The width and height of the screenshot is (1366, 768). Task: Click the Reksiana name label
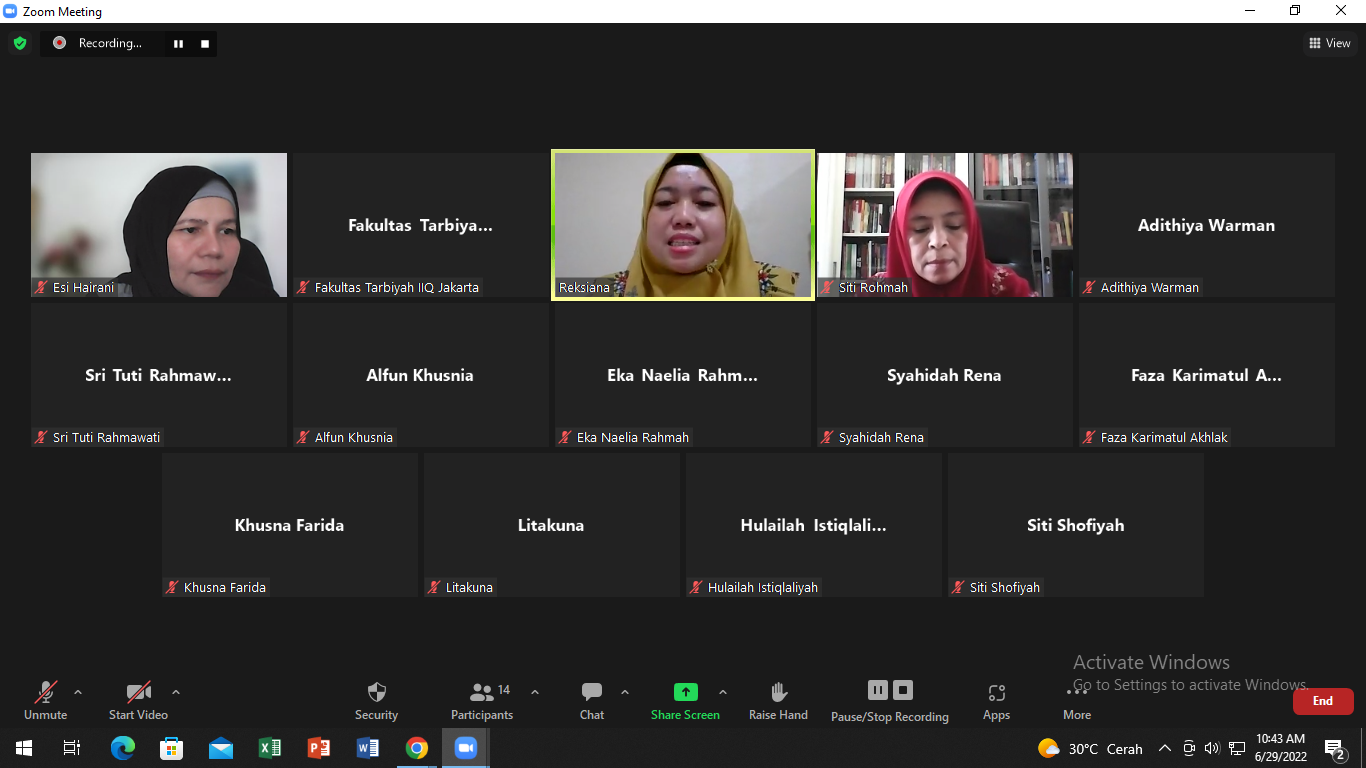(x=584, y=287)
